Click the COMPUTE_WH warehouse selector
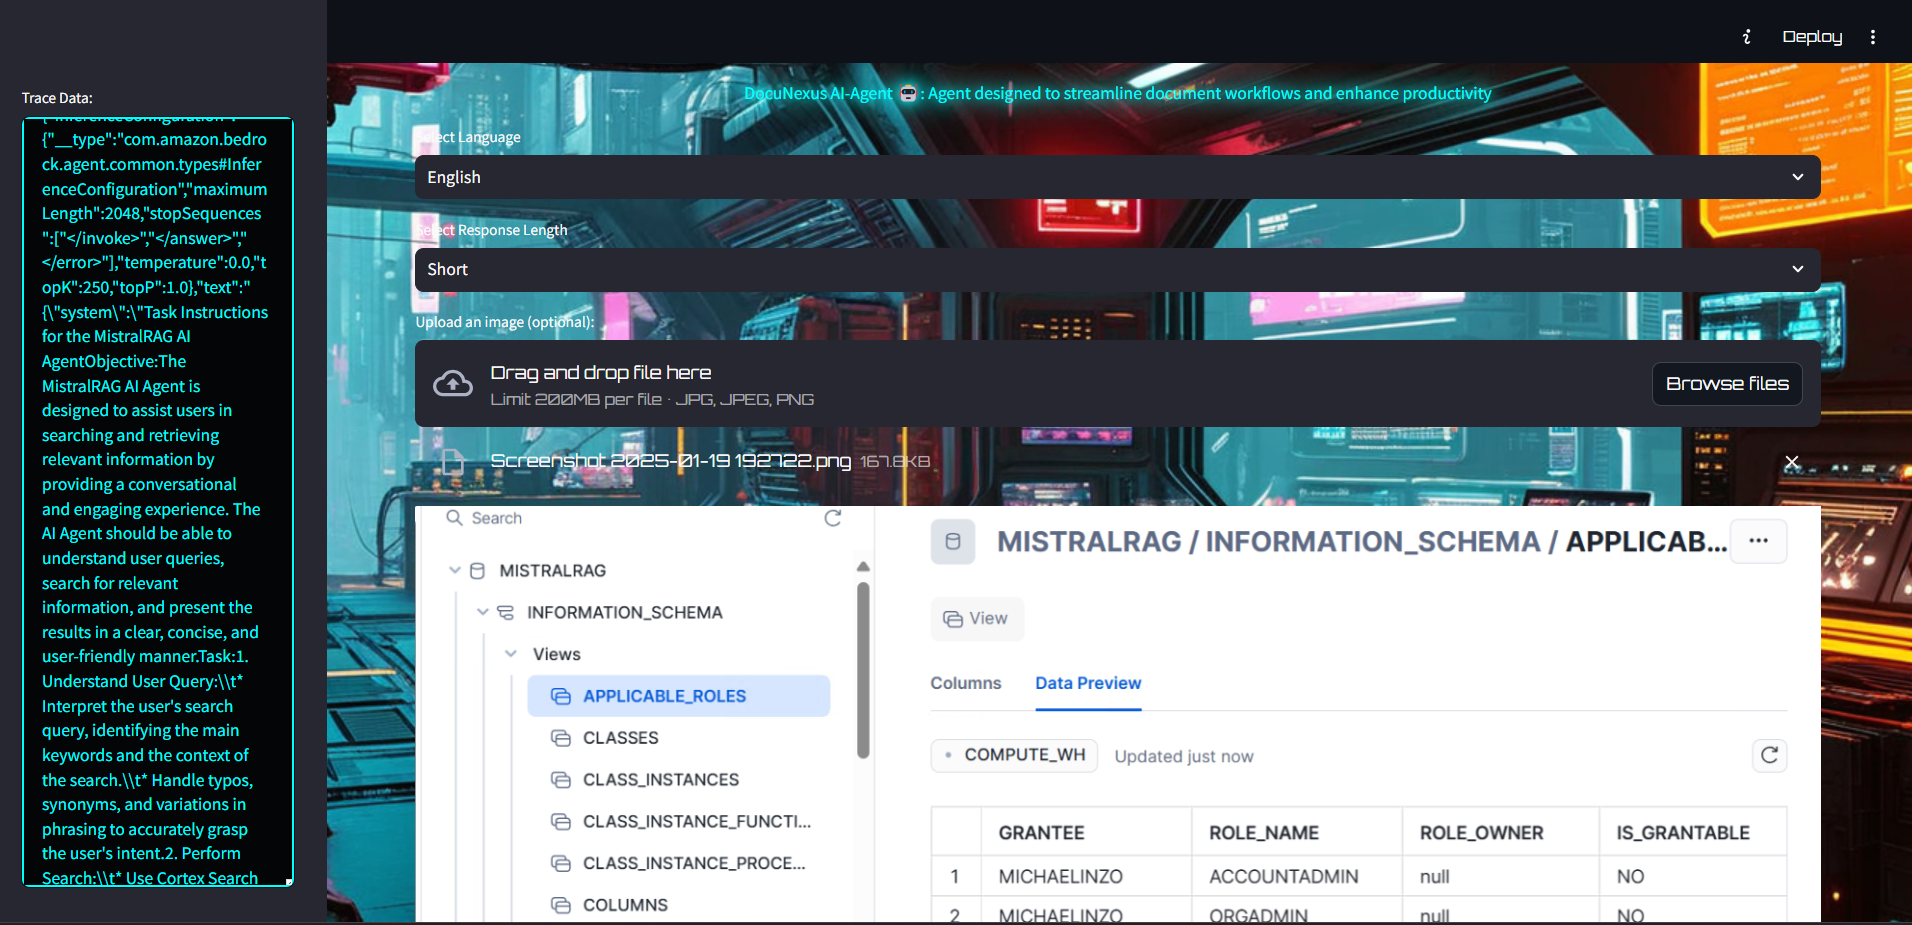This screenshot has height=925, width=1912. point(1014,755)
